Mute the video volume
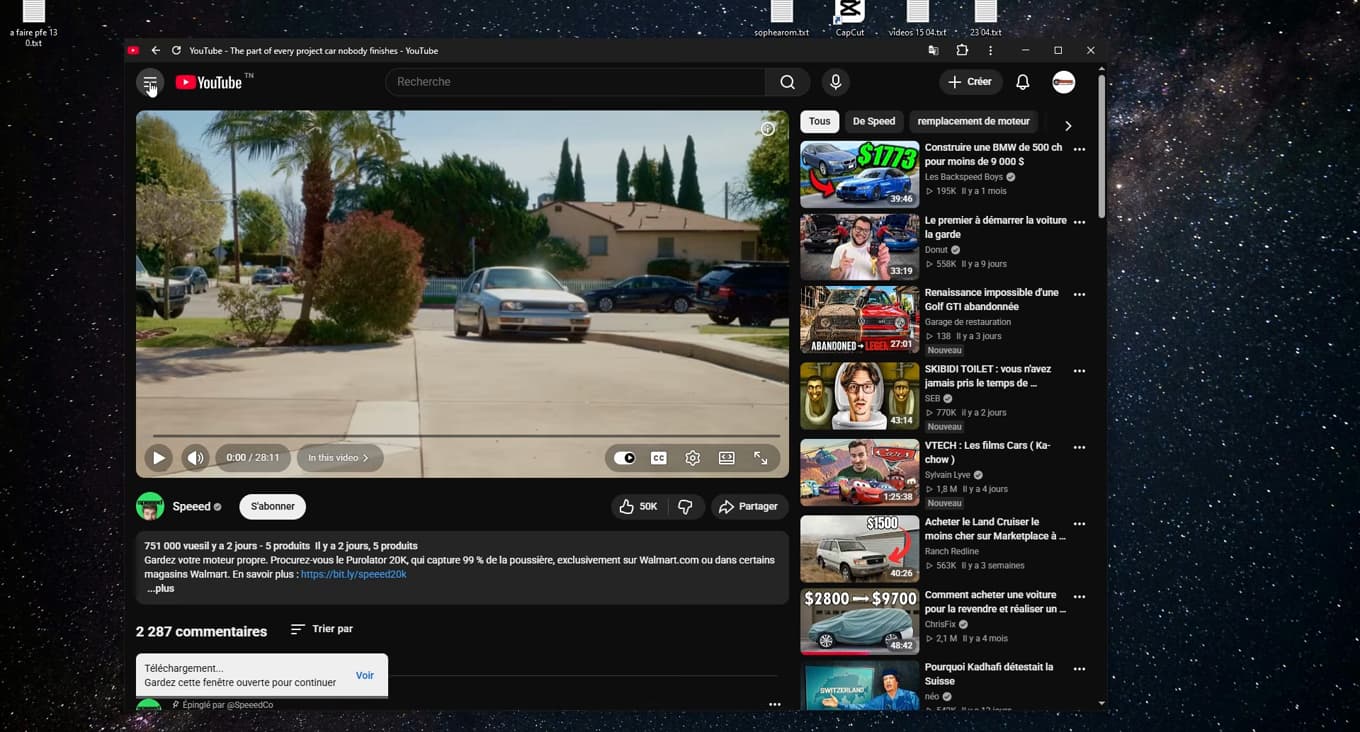Viewport: 1360px width, 732px height. tap(195, 458)
